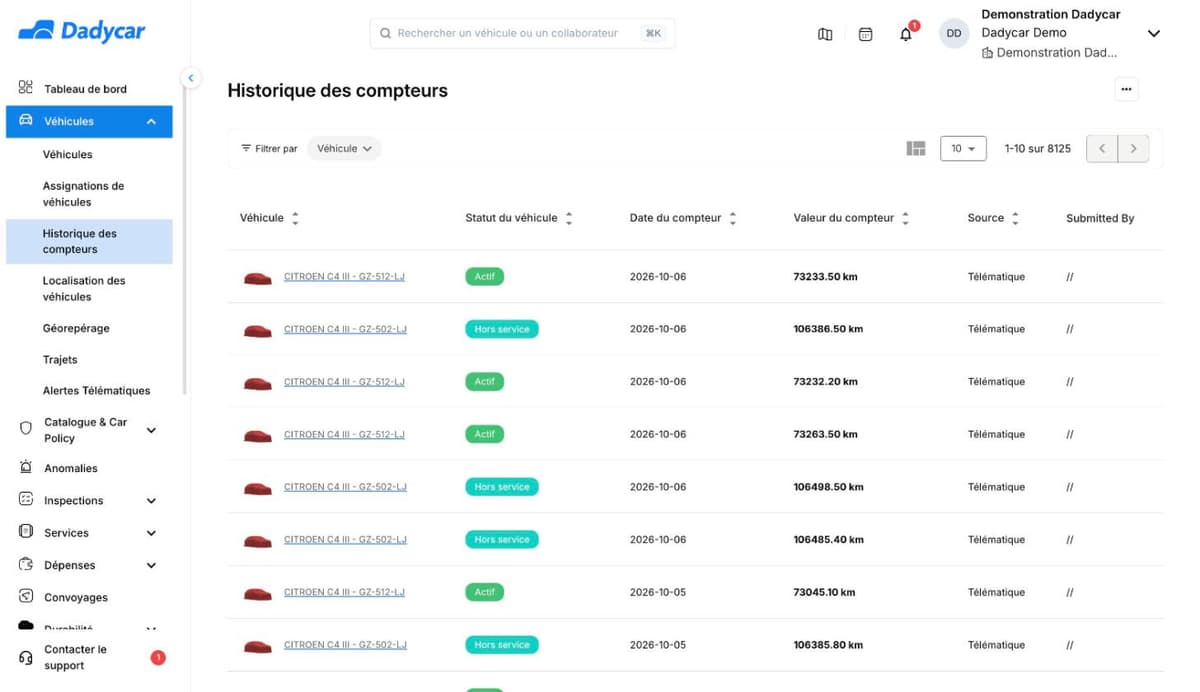Image resolution: width=1200 pixels, height=692 pixels.
Task: Click the Demonstration Dadycar account name
Action: 1051,14
